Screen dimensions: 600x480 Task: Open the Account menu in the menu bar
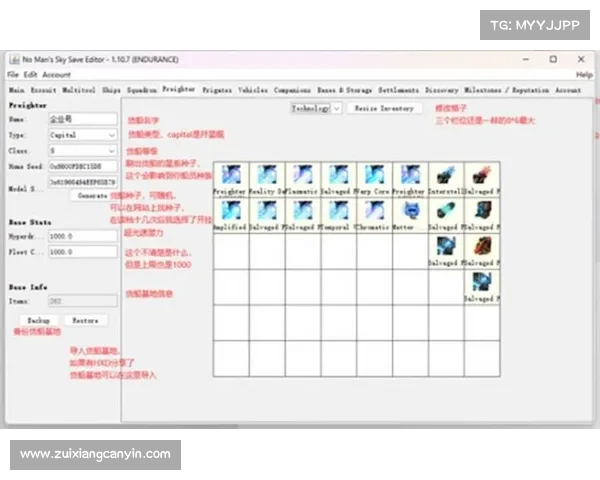pos(57,74)
